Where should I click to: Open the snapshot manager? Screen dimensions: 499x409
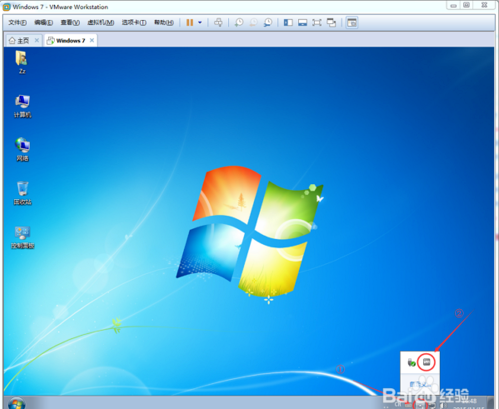[x=268, y=22]
